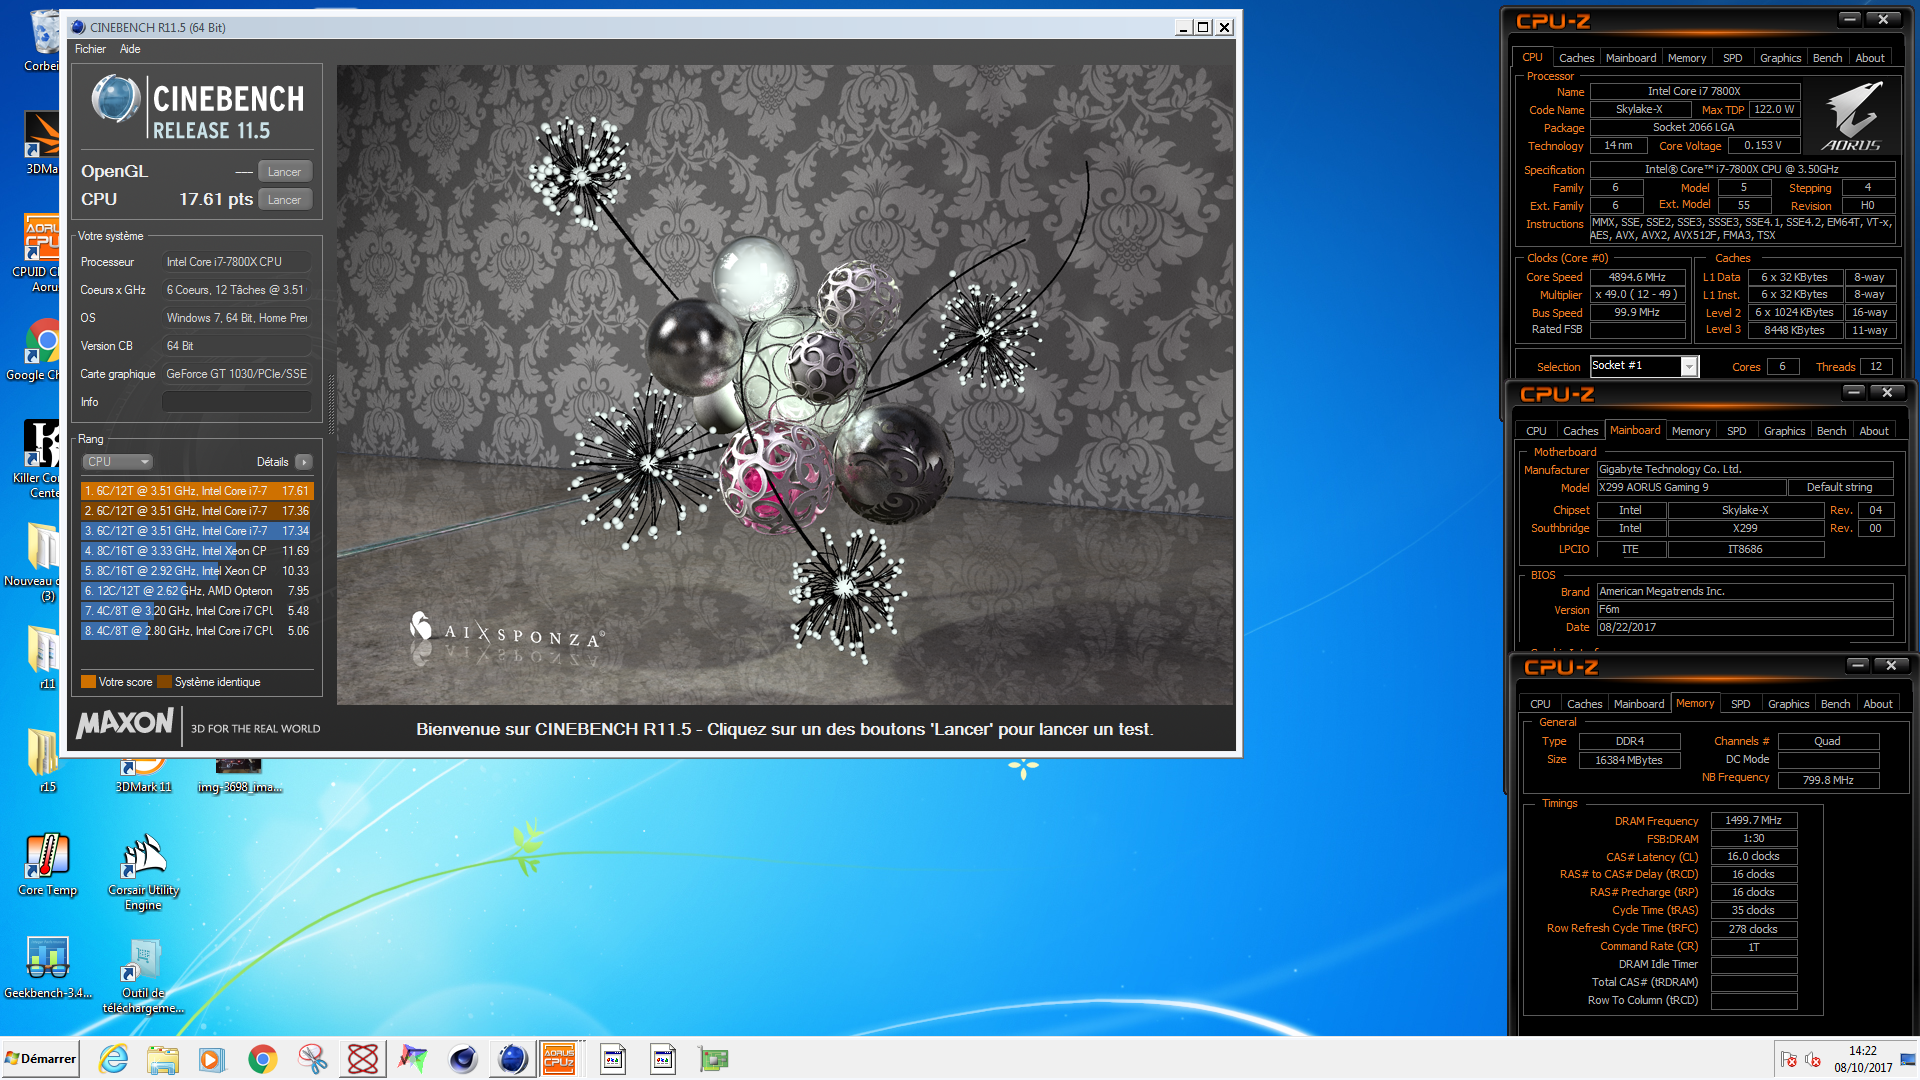Switch to Bench tab in top CPU-Z

pyautogui.click(x=1827, y=58)
